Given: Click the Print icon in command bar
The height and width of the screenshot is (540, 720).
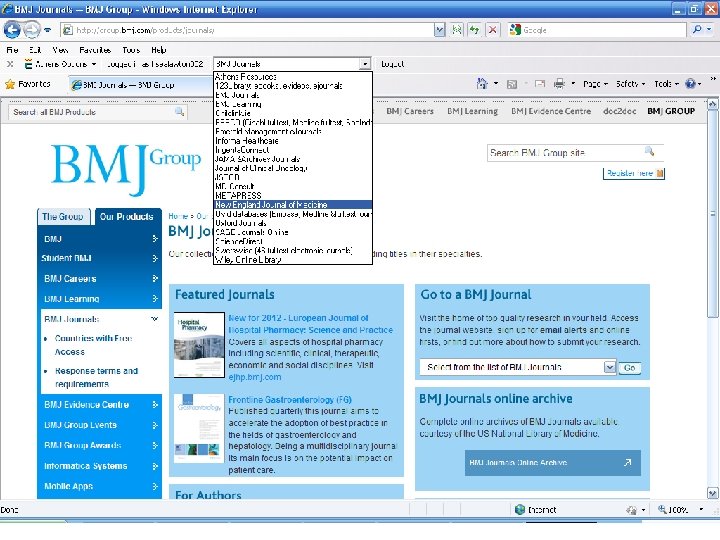Looking at the screenshot, I should [x=559, y=84].
